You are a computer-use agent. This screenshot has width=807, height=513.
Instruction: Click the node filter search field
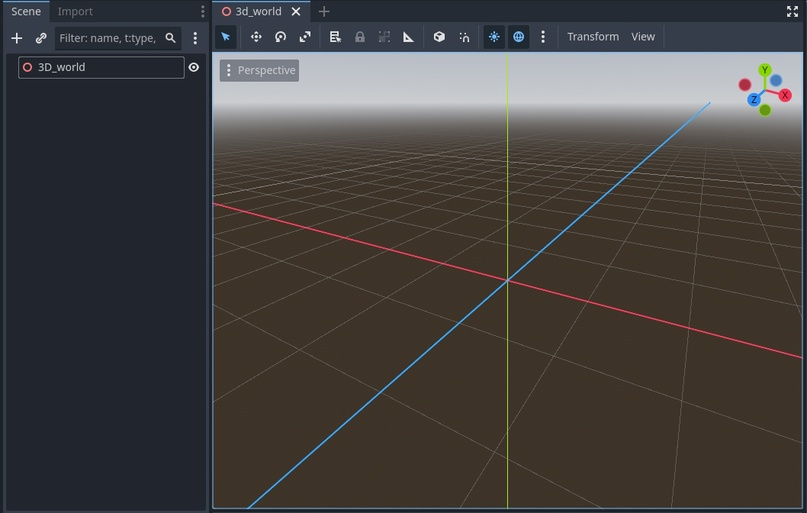[108, 38]
